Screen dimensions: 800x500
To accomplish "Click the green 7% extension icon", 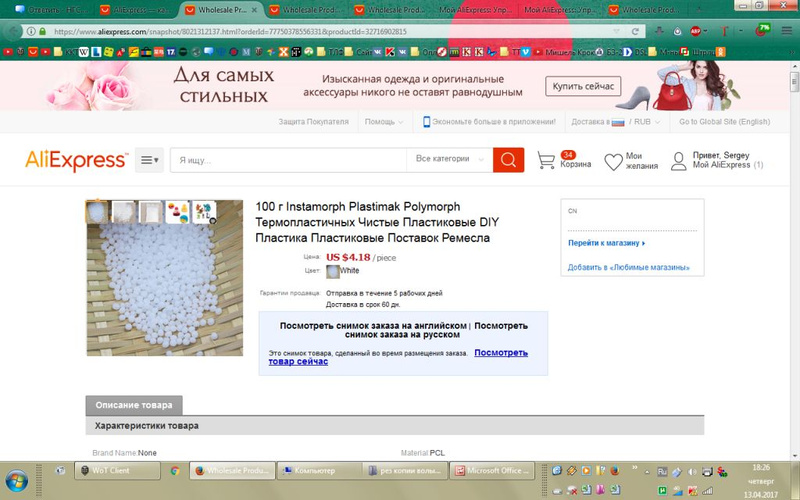I will (762, 31).
